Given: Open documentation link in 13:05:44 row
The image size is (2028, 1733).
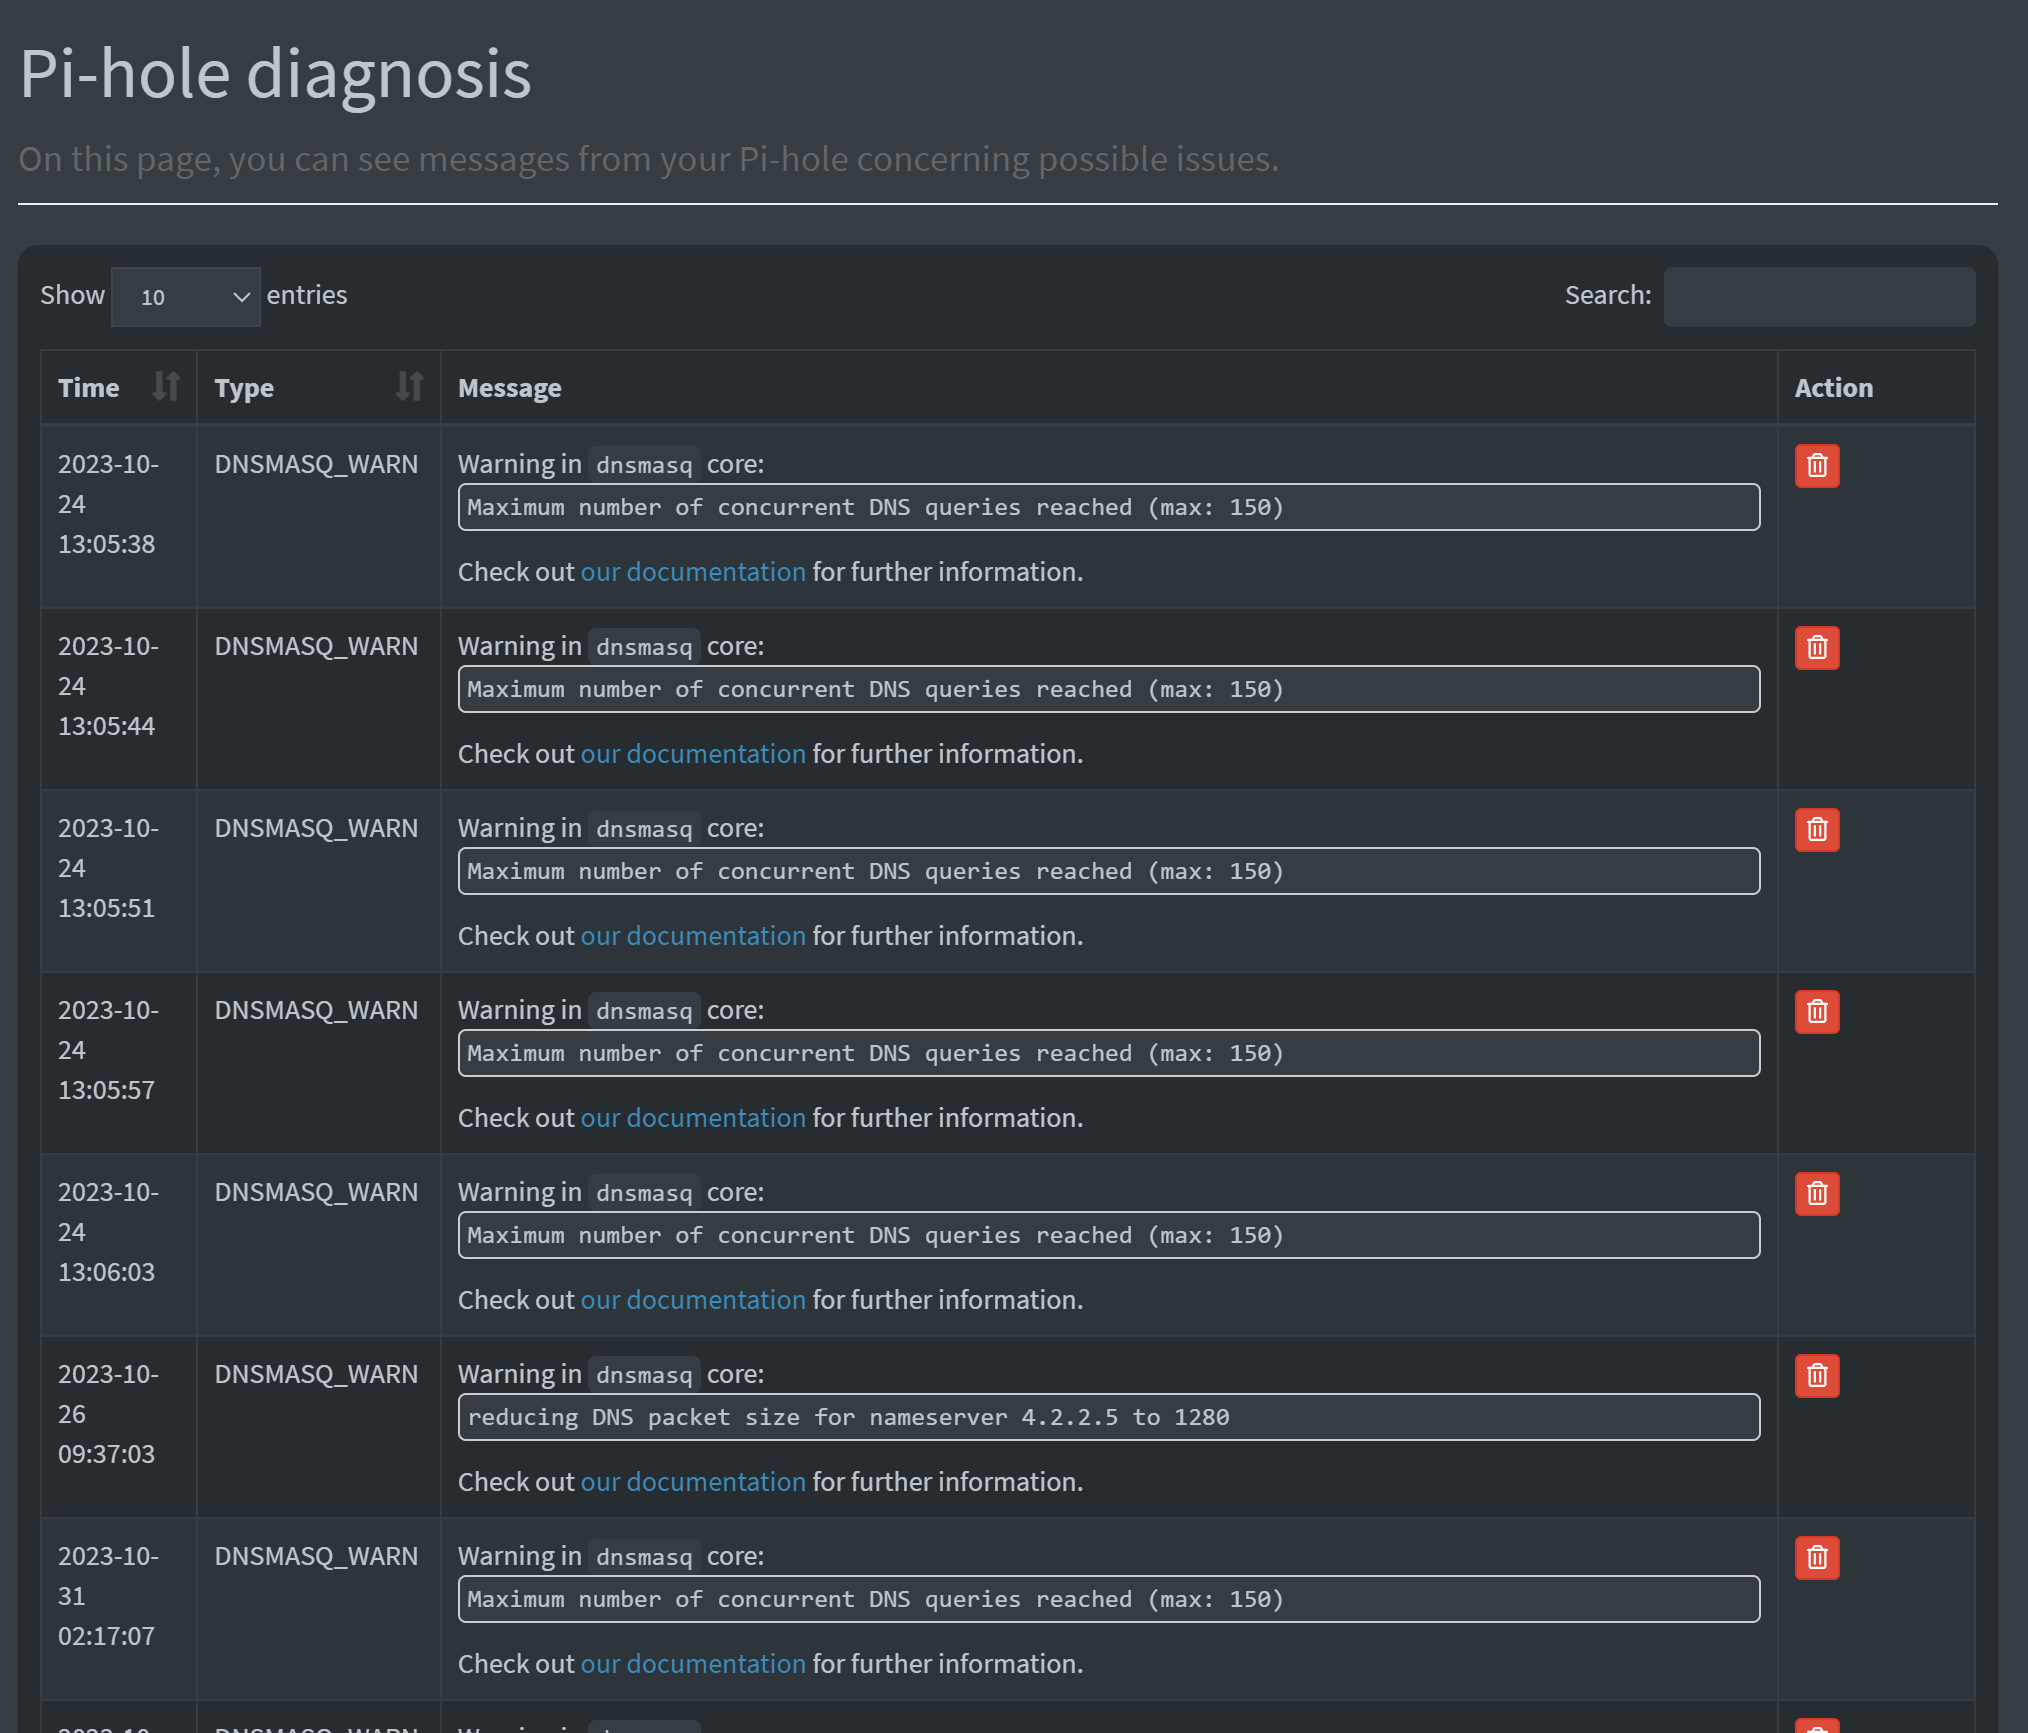Looking at the screenshot, I should (x=692, y=754).
